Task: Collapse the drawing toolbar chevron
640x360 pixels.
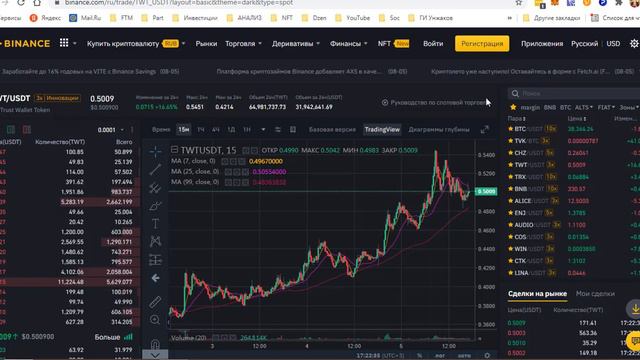Action: coord(155,356)
